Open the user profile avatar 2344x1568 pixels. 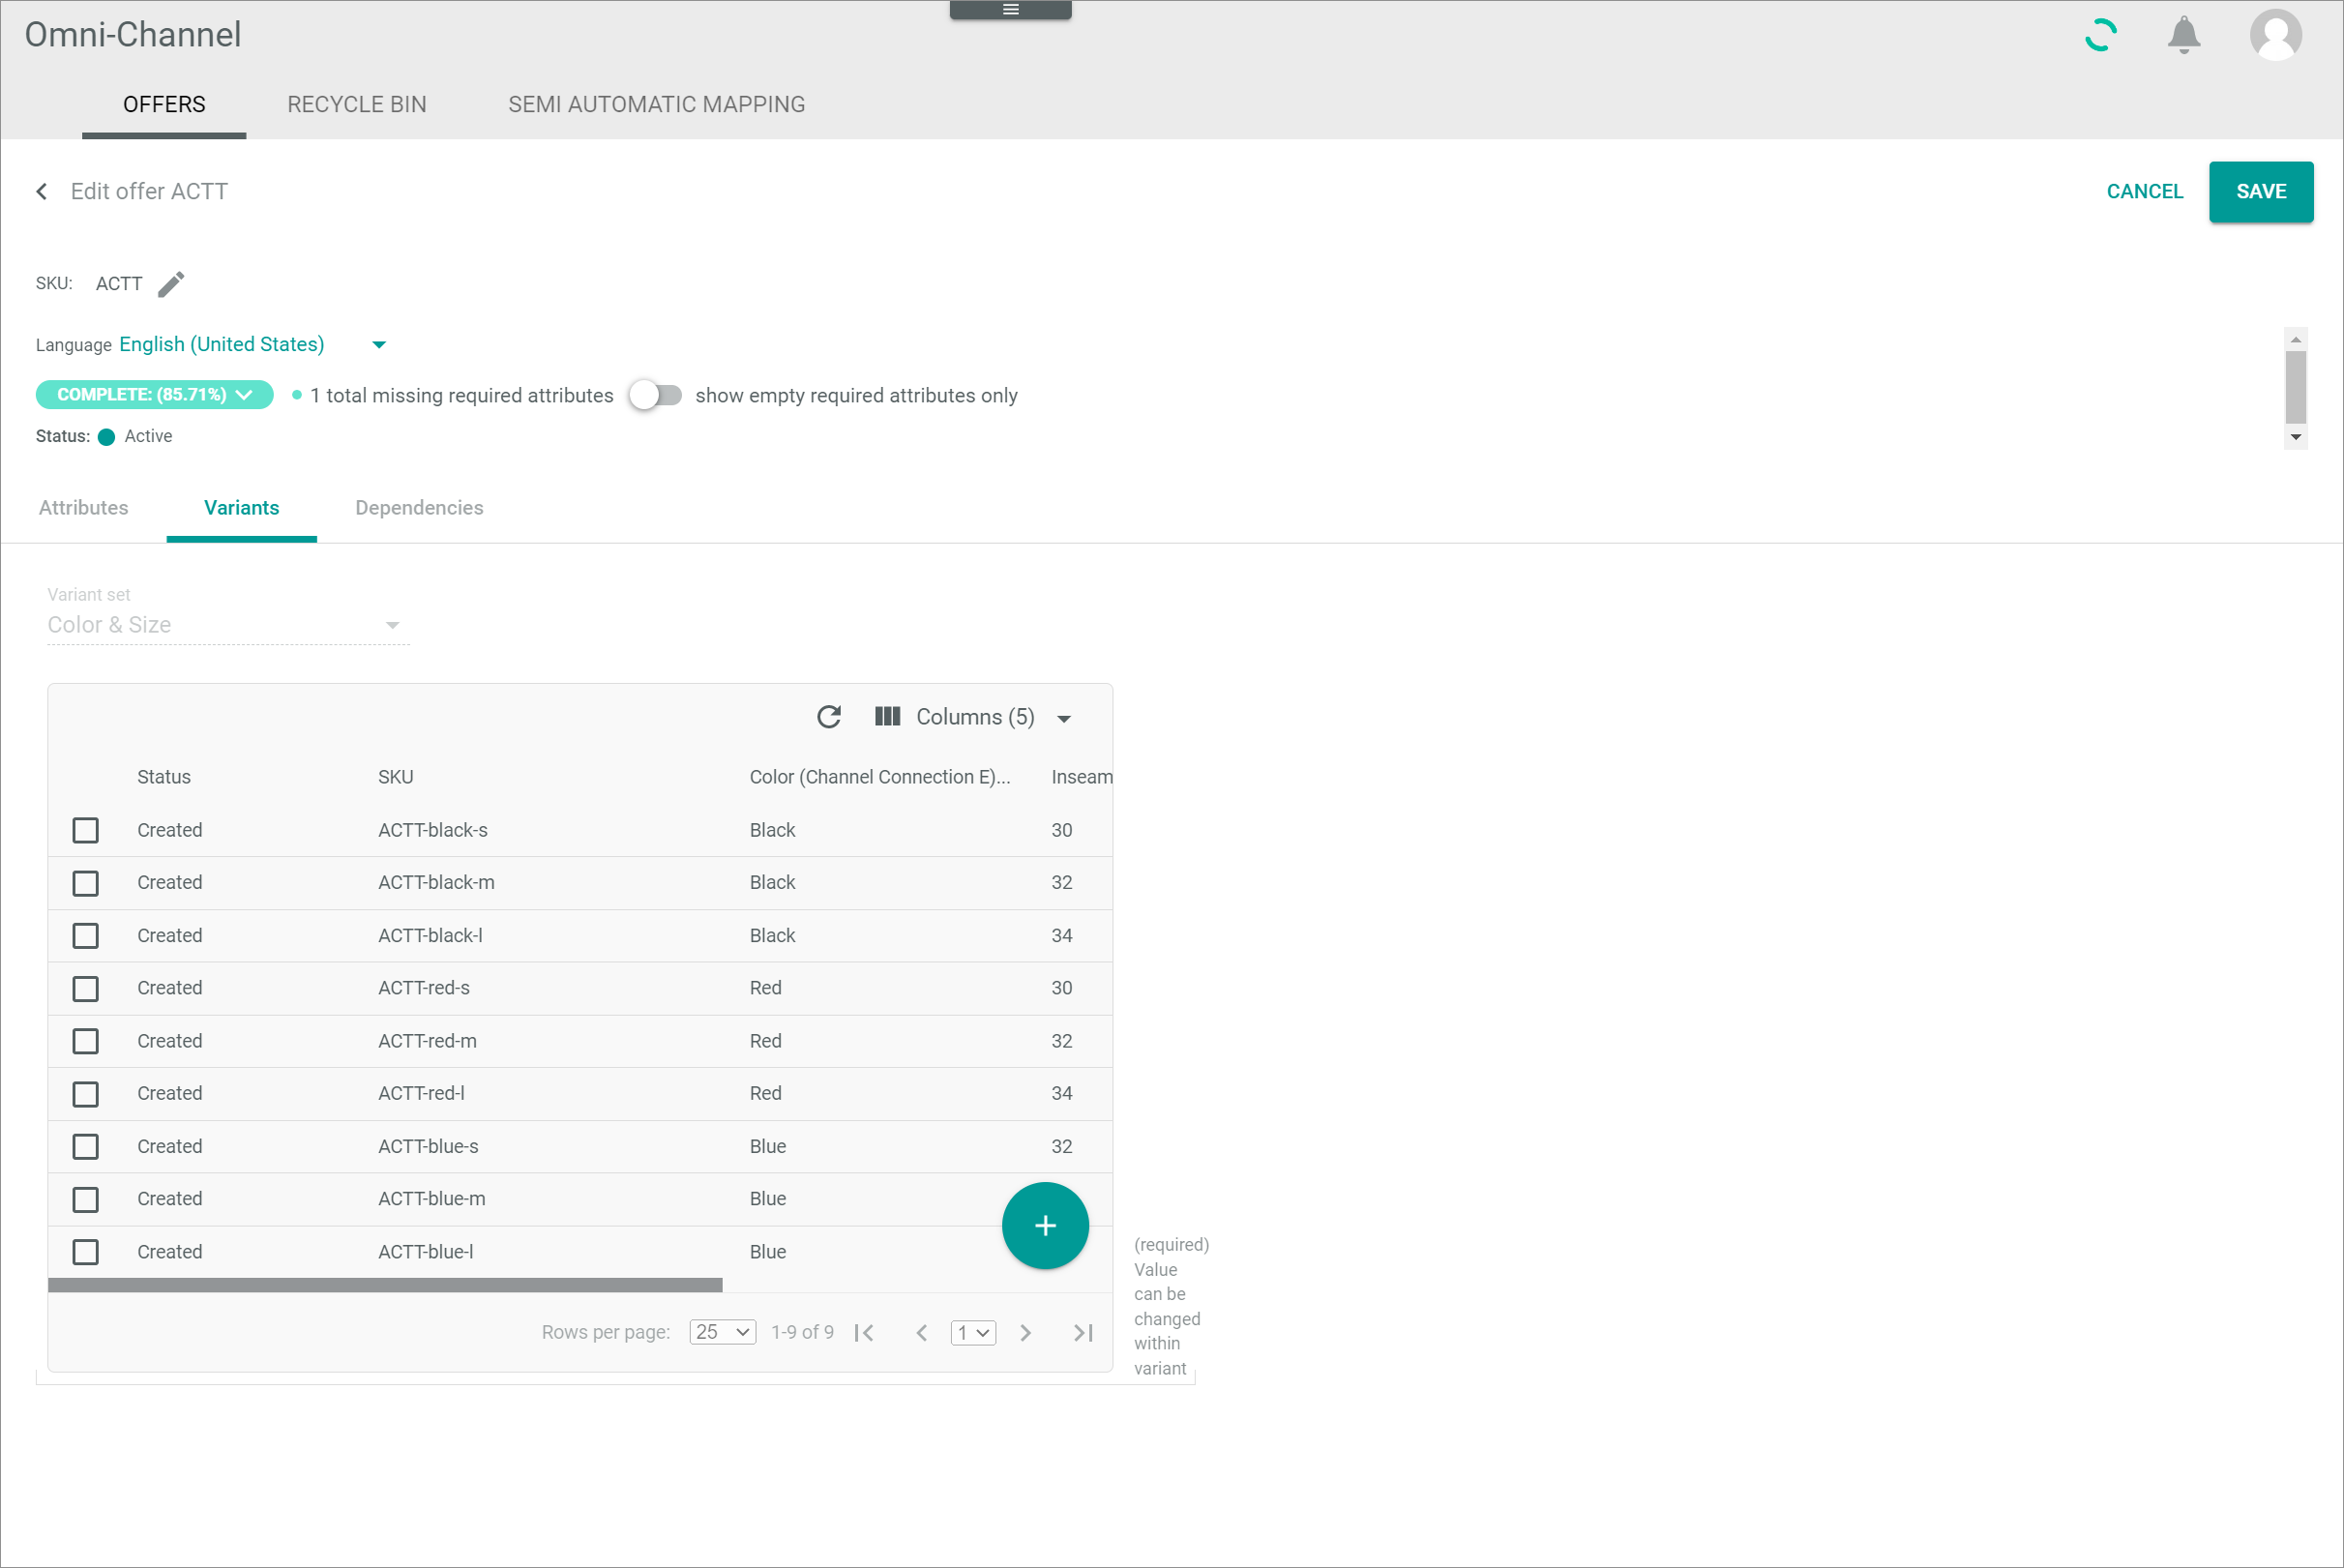[2275, 35]
